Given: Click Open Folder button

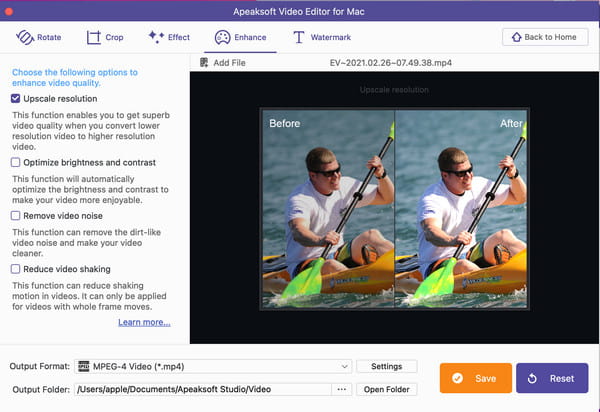Looking at the screenshot, I should pyautogui.click(x=386, y=389).
